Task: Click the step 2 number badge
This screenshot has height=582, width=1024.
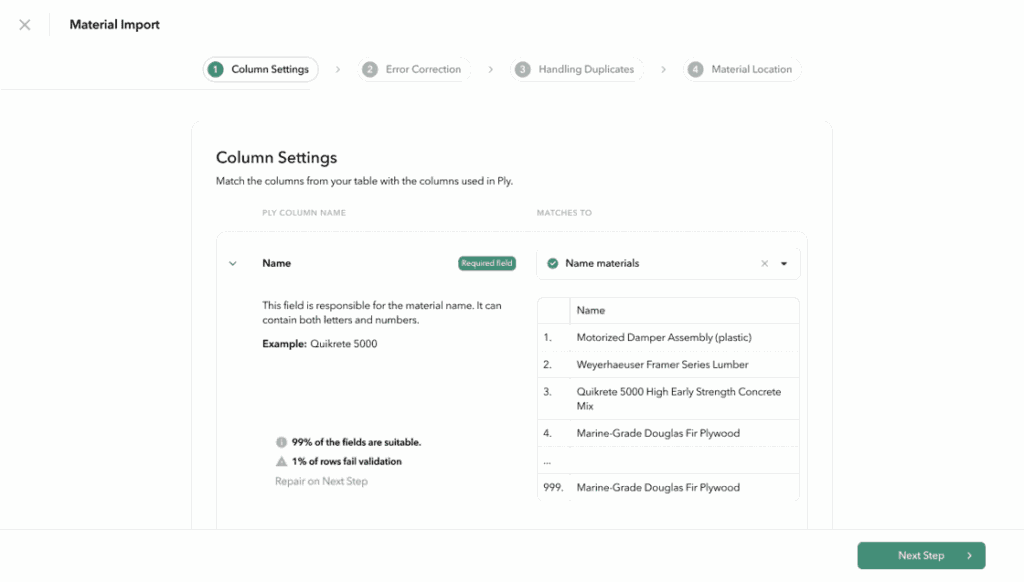Action: (x=370, y=70)
